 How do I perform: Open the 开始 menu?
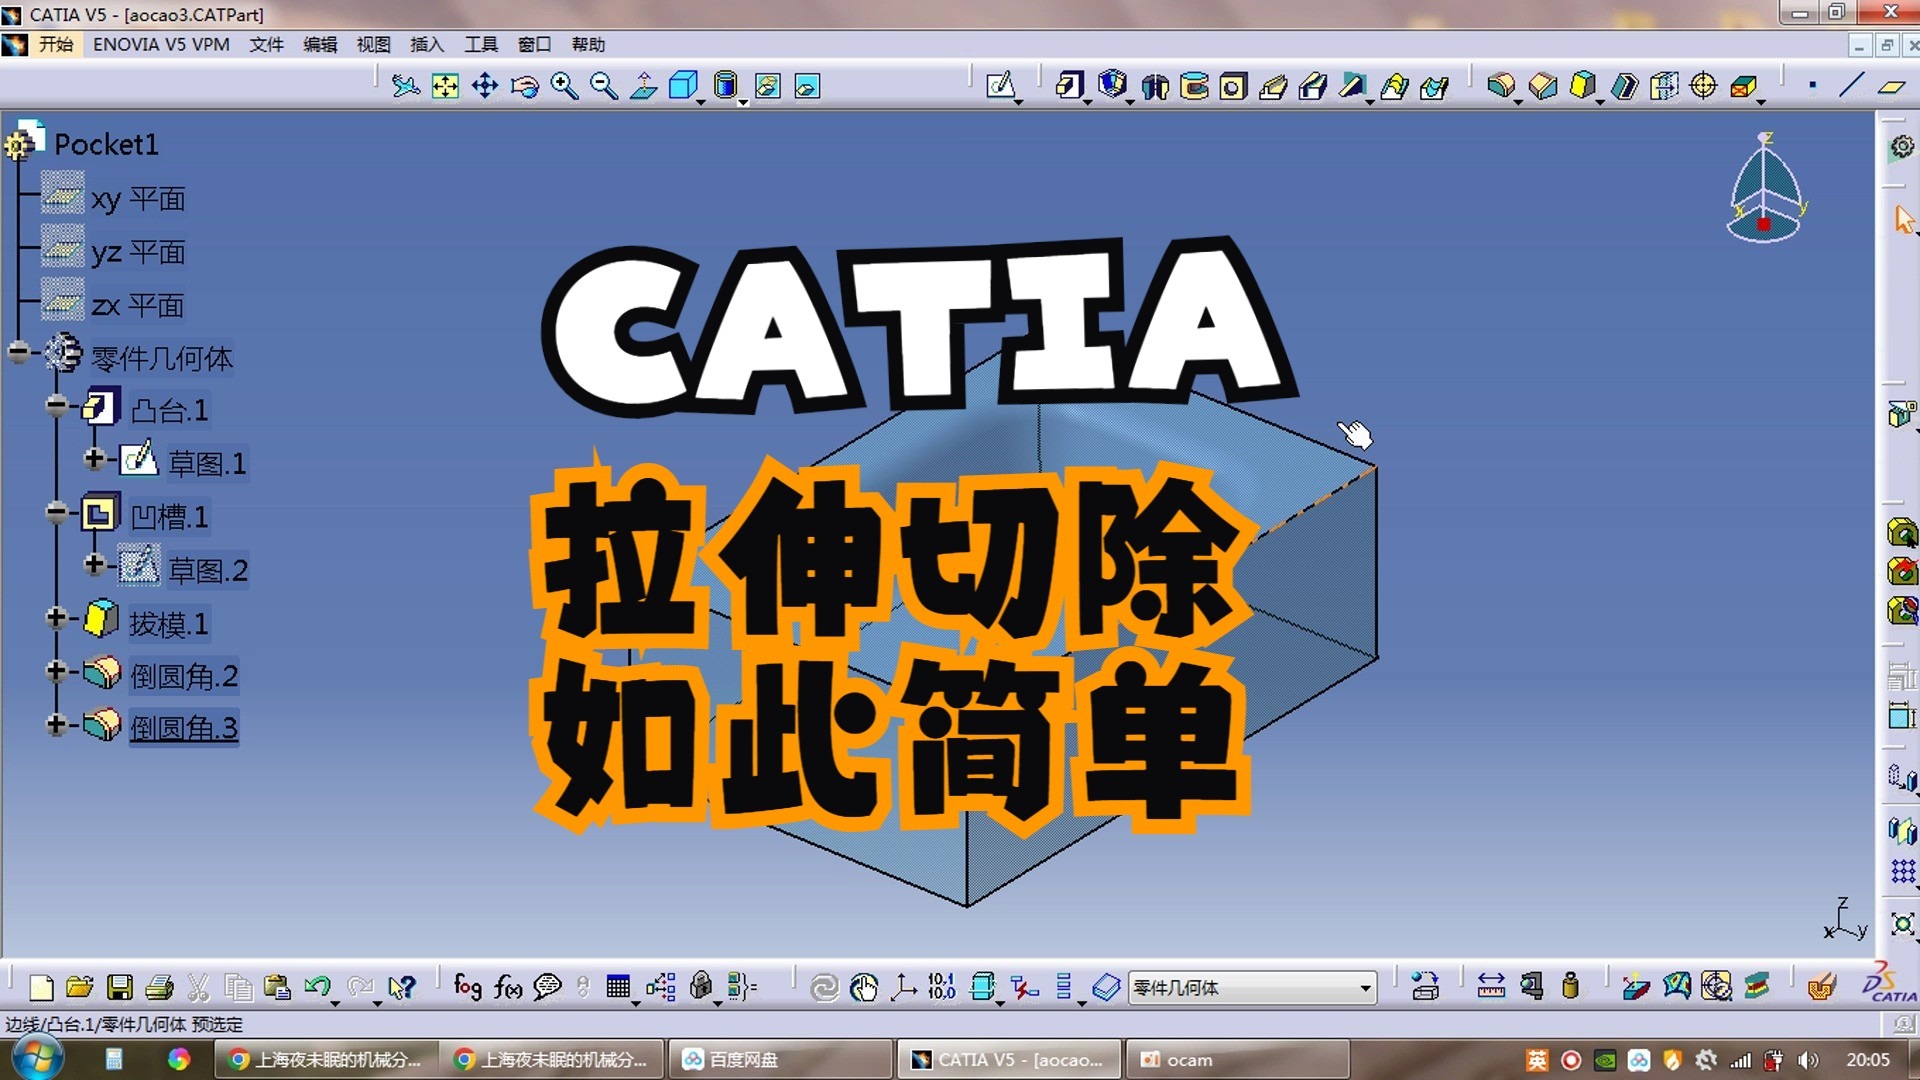[x=56, y=44]
